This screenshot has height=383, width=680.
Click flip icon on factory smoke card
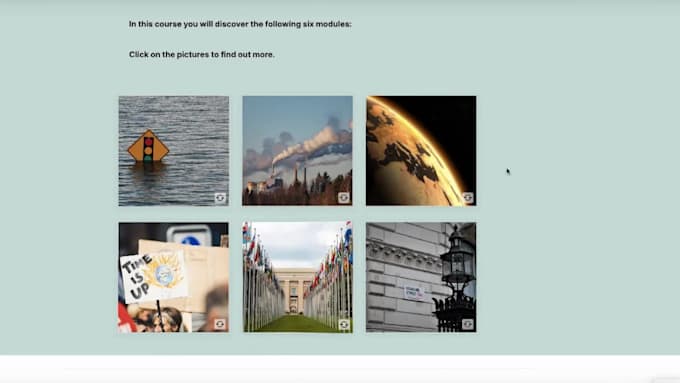[x=343, y=198]
